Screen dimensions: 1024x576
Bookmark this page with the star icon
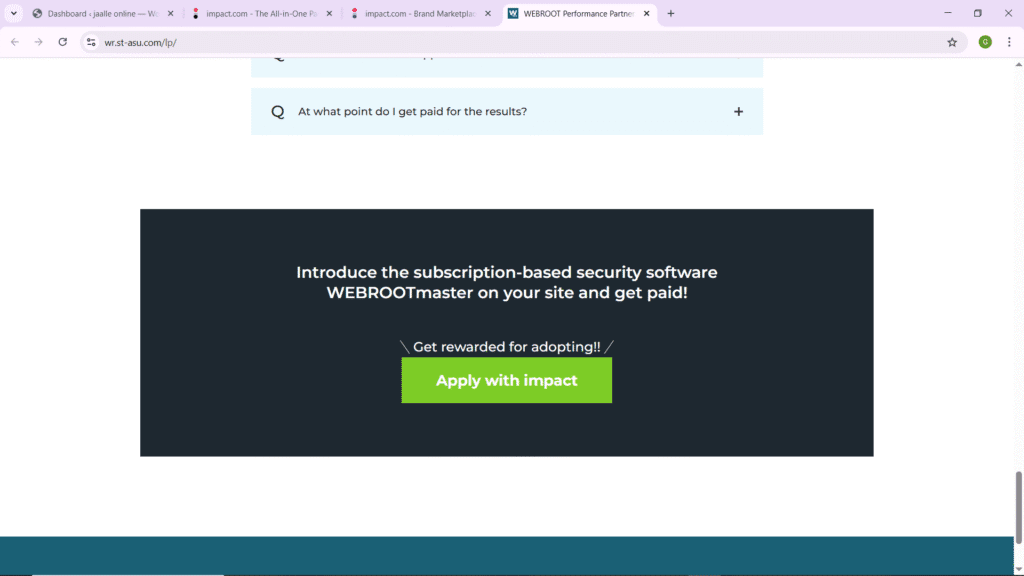point(952,42)
